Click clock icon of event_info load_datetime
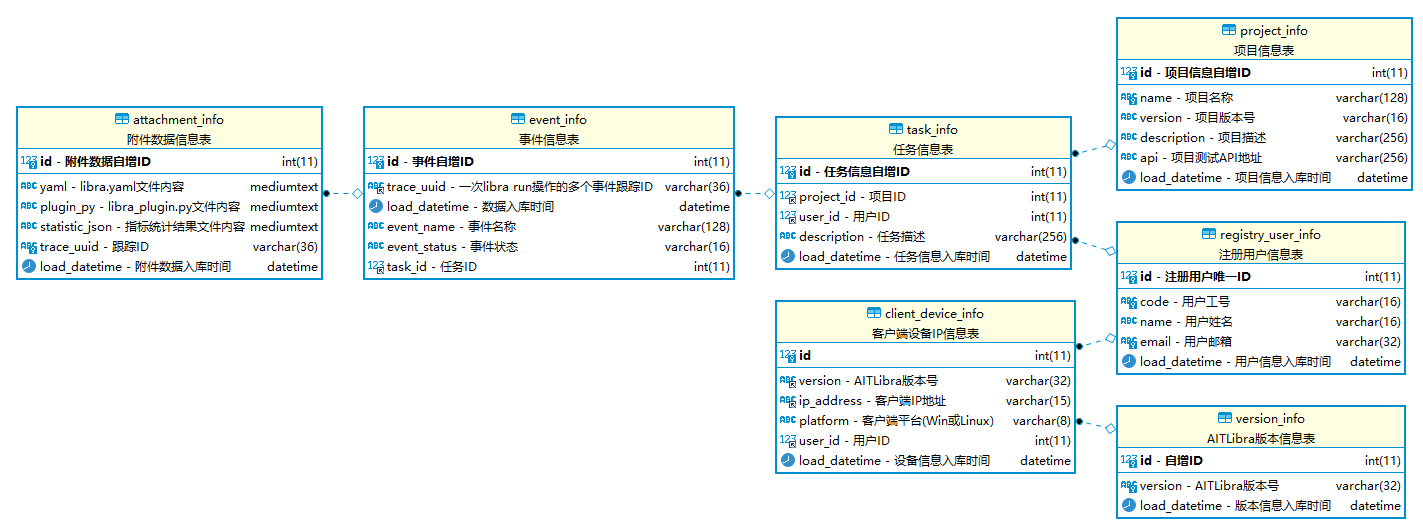 coord(376,206)
